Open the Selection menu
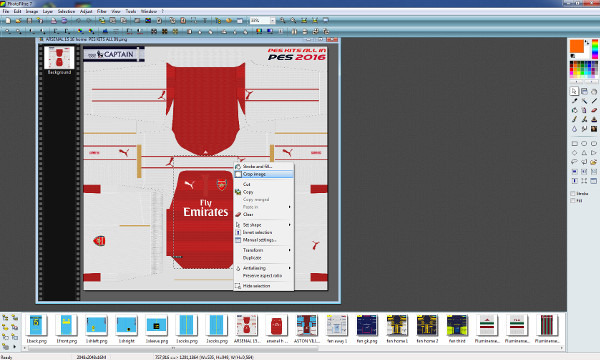This screenshot has width=600, height=360. [x=66, y=11]
